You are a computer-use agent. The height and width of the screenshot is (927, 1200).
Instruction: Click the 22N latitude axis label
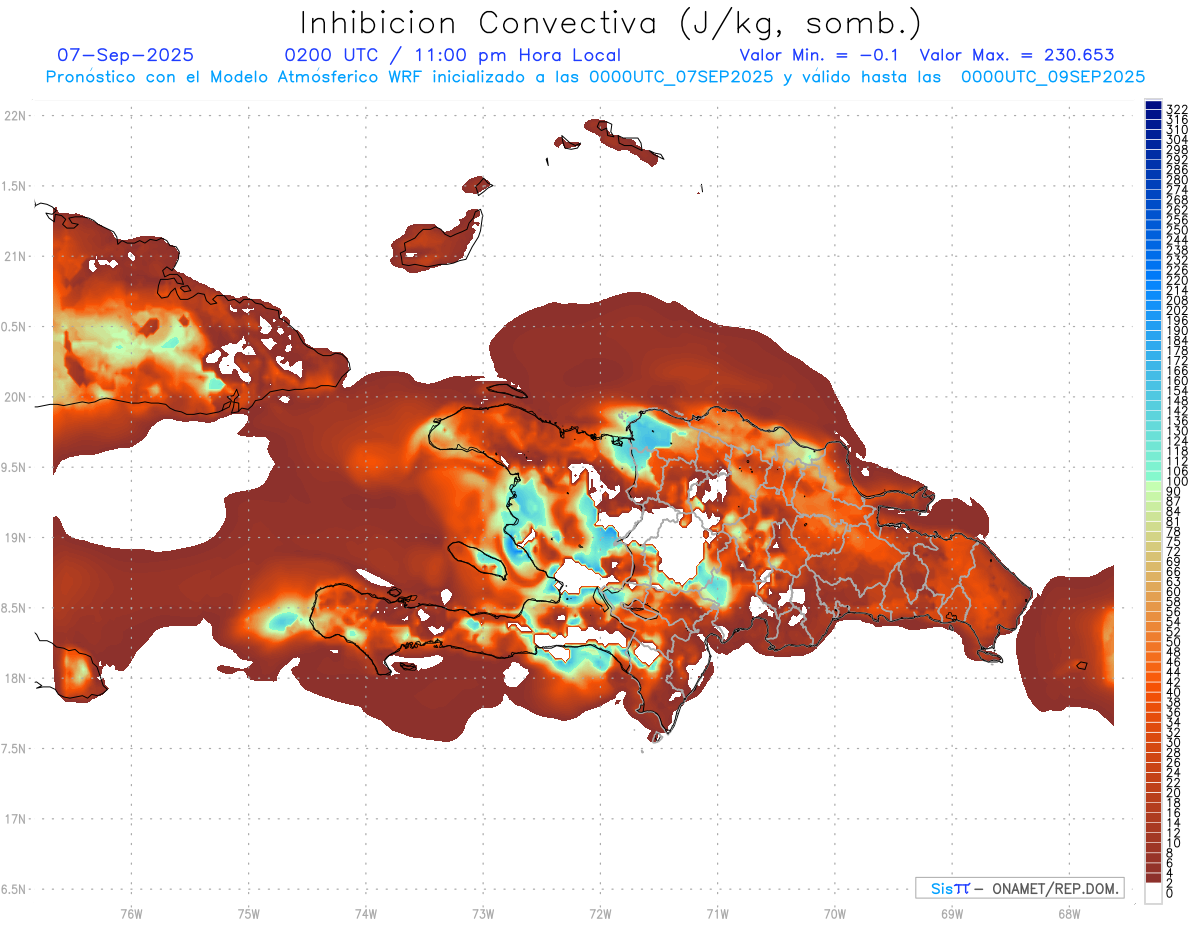[14, 116]
